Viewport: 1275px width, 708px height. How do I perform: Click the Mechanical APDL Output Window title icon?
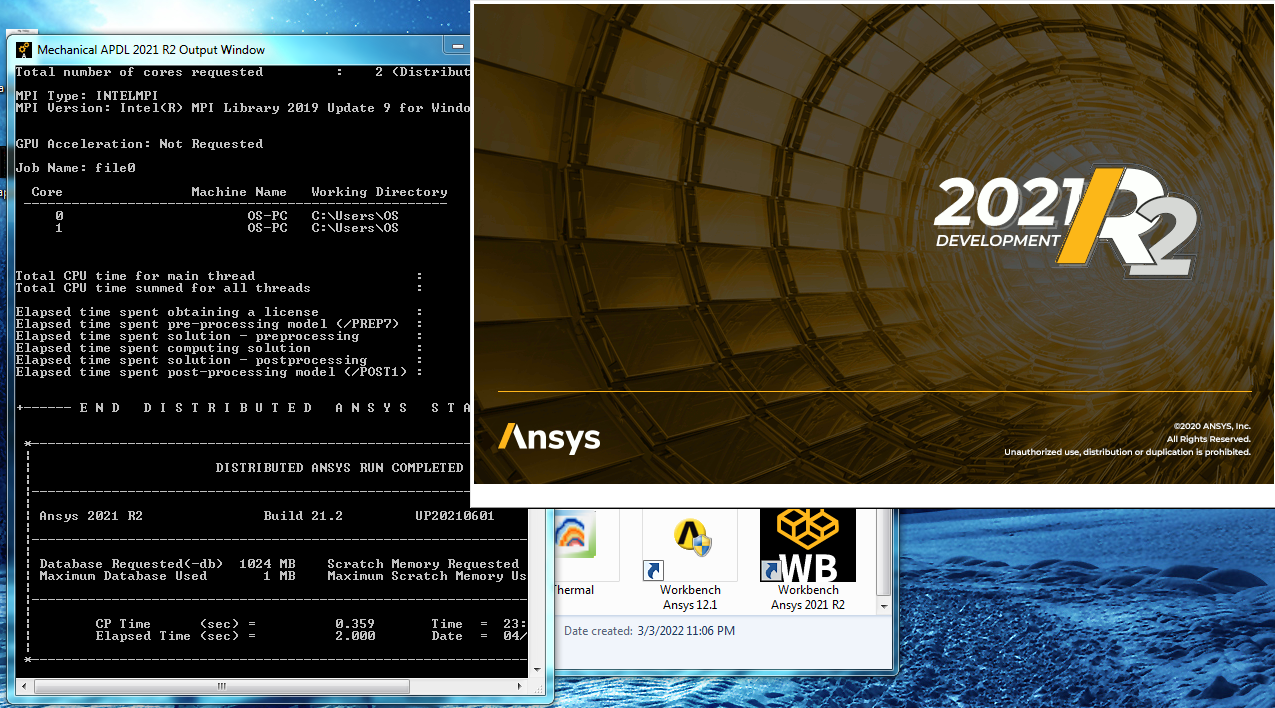[x=23, y=49]
